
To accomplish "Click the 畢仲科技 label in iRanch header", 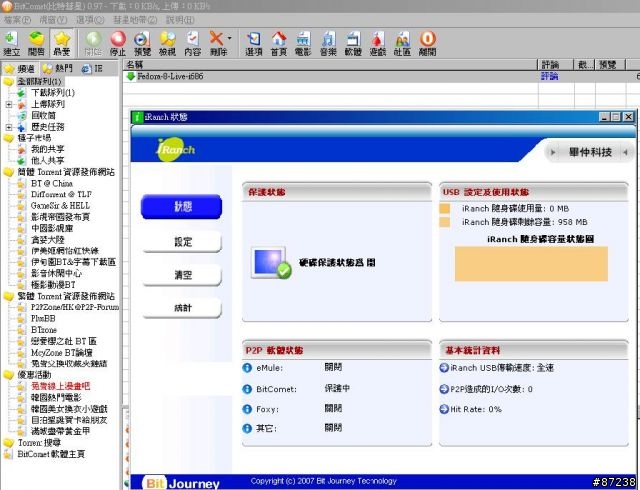I will tap(590, 152).
